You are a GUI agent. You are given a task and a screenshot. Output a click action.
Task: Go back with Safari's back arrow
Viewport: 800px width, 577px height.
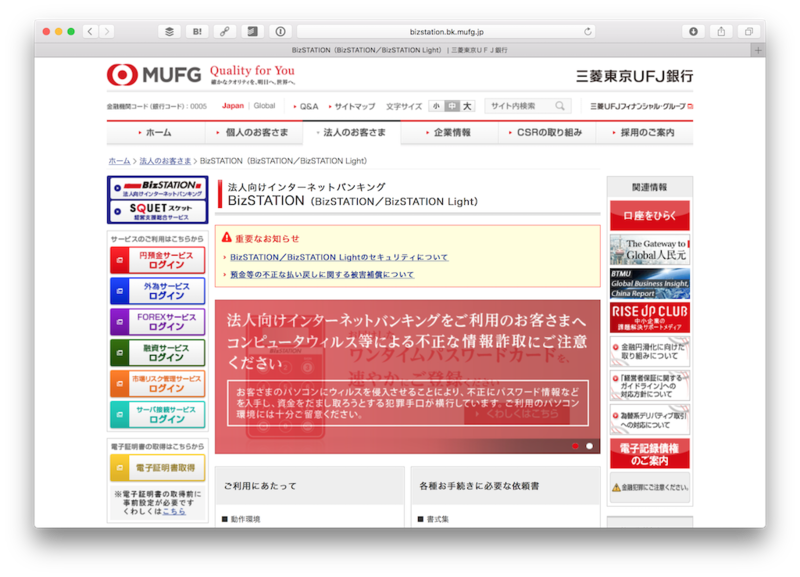(x=90, y=32)
